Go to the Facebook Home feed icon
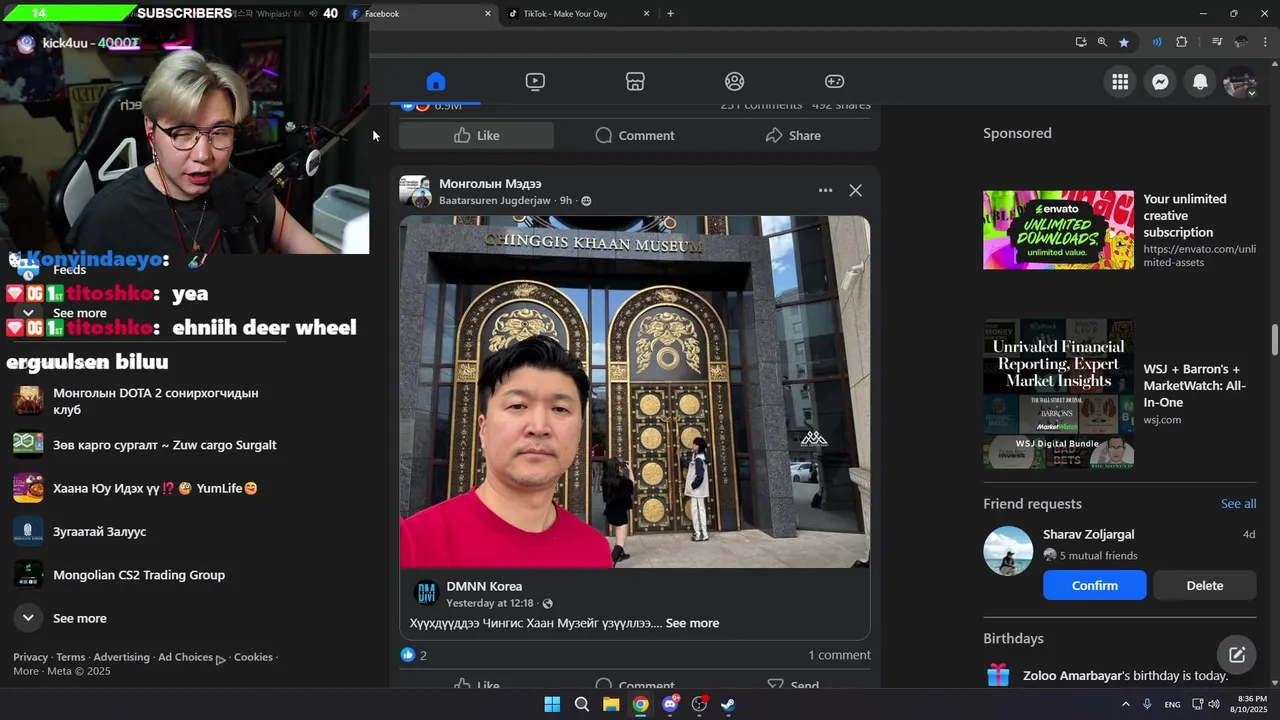This screenshot has height=720, width=1280. coord(435,81)
